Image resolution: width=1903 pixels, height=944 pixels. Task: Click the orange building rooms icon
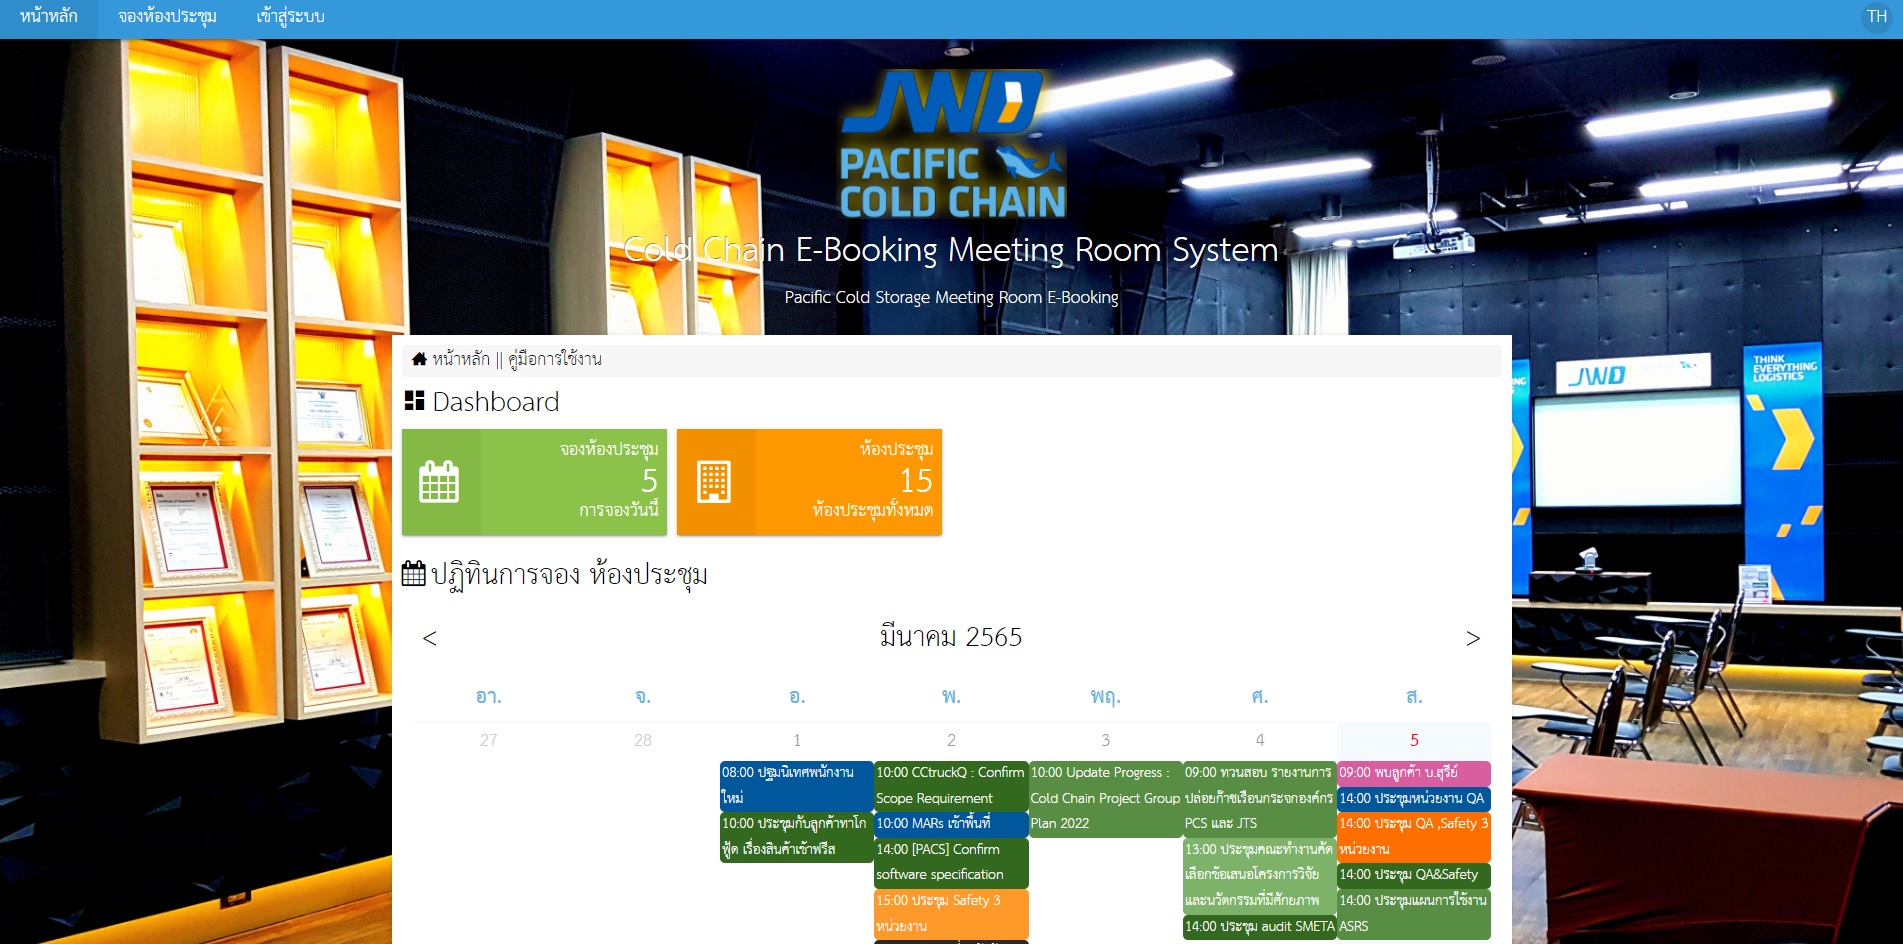pyautogui.click(x=714, y=482)
